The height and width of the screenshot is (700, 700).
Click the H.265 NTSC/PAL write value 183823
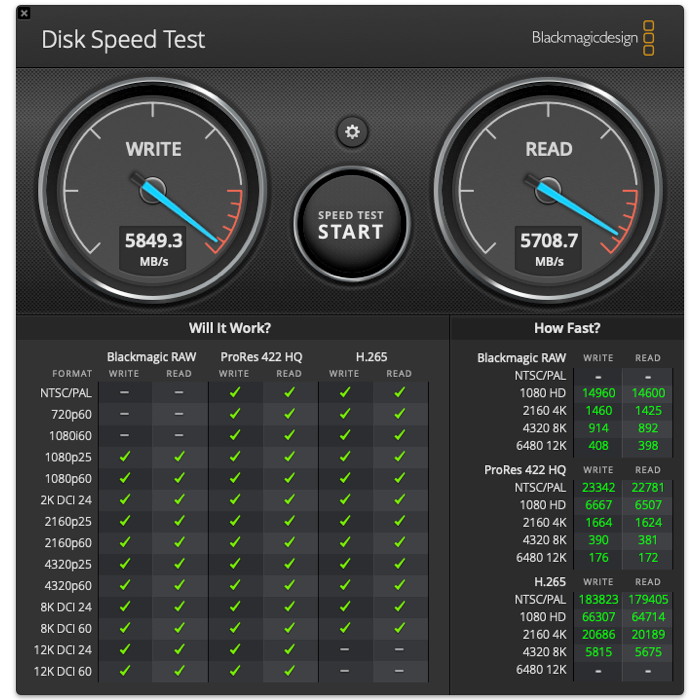click(598, 600)
